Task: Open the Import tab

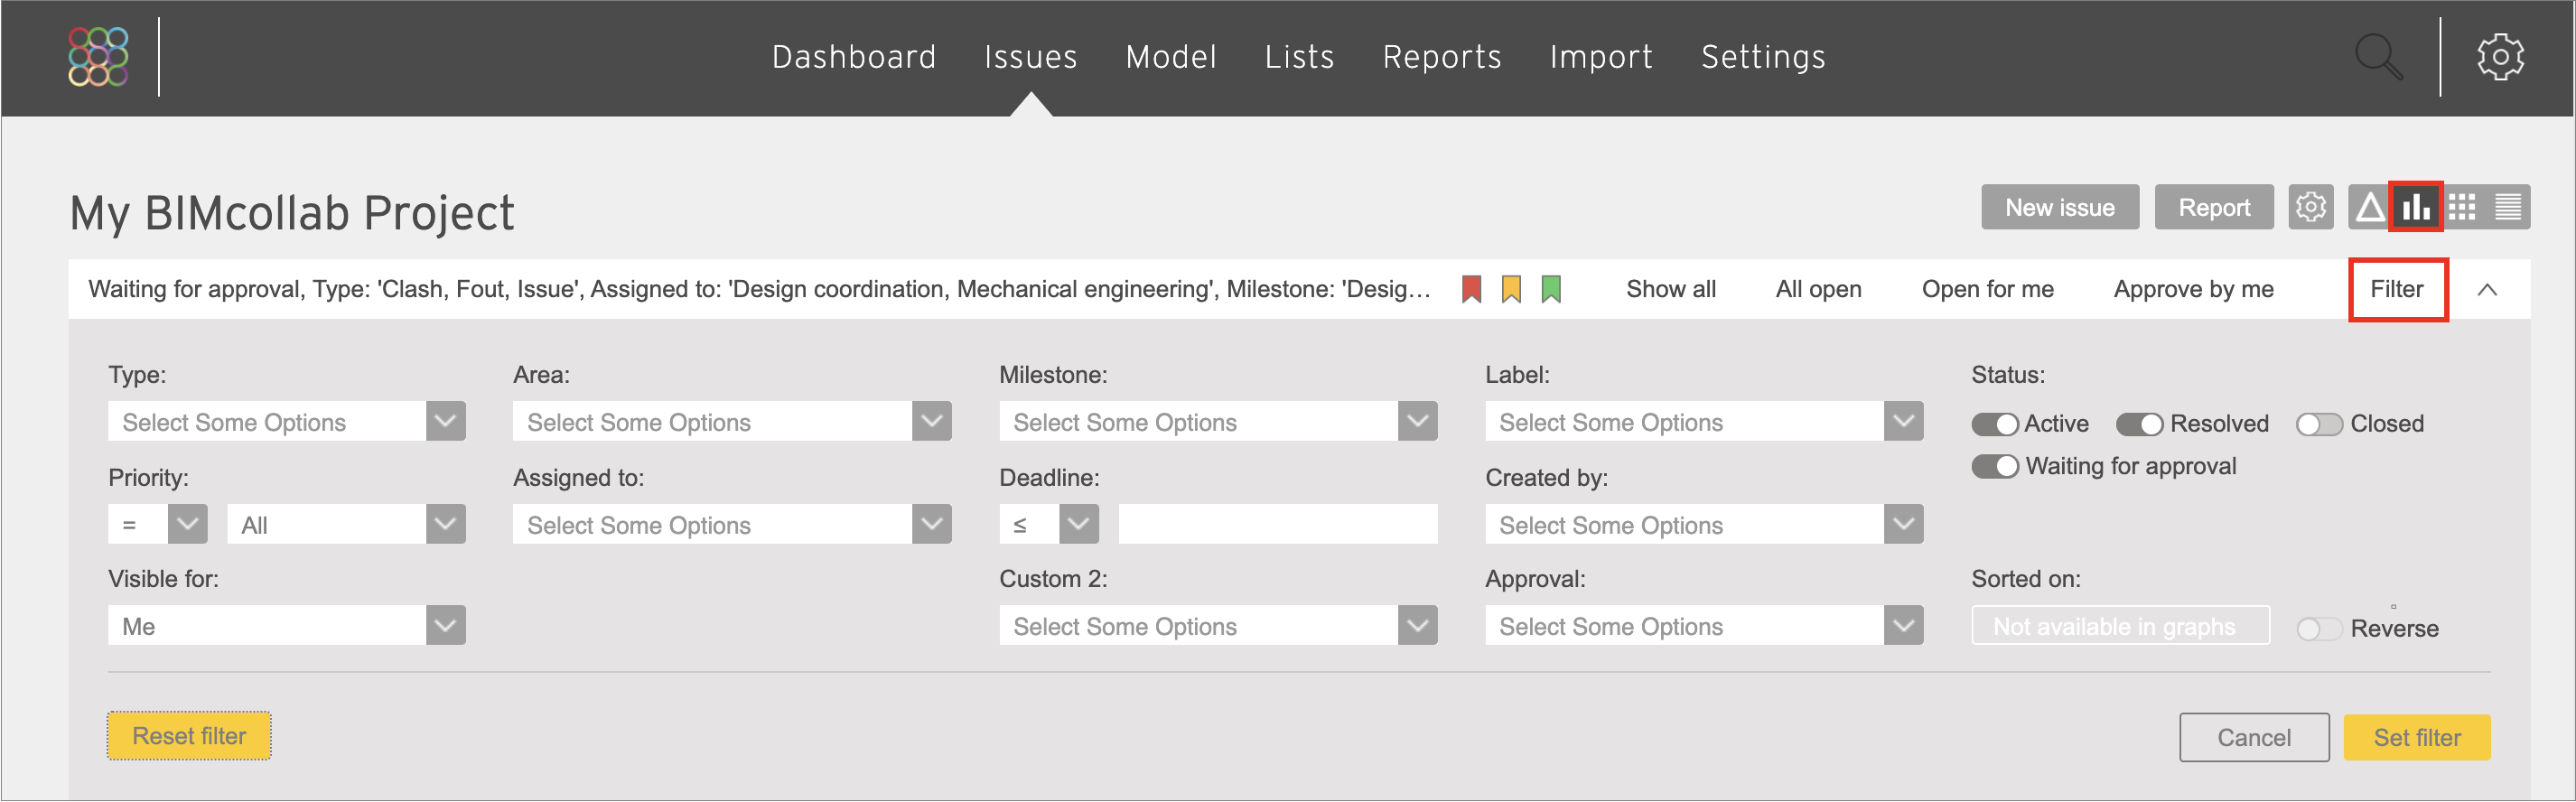Action: coord(1601,57)
